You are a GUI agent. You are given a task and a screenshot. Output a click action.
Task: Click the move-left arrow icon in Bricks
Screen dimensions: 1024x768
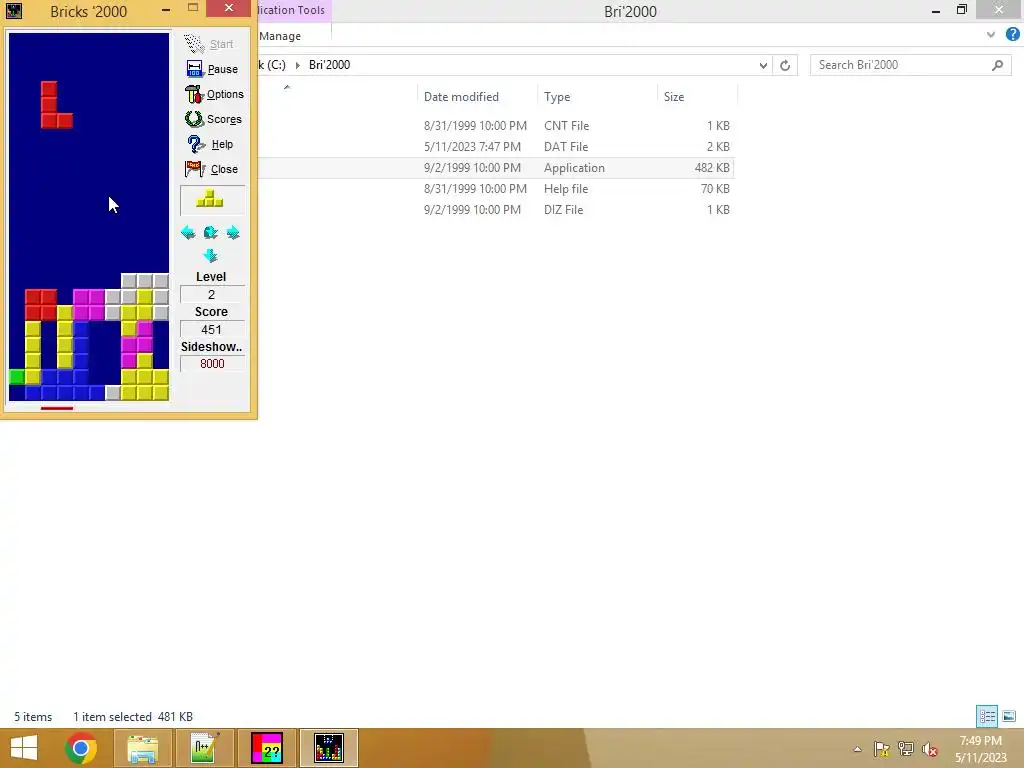tap(188, 232)
